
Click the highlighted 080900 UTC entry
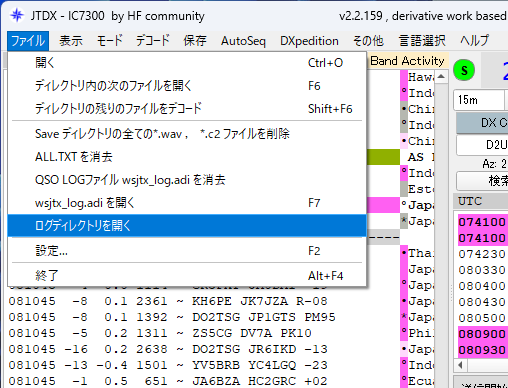(482, 334)
